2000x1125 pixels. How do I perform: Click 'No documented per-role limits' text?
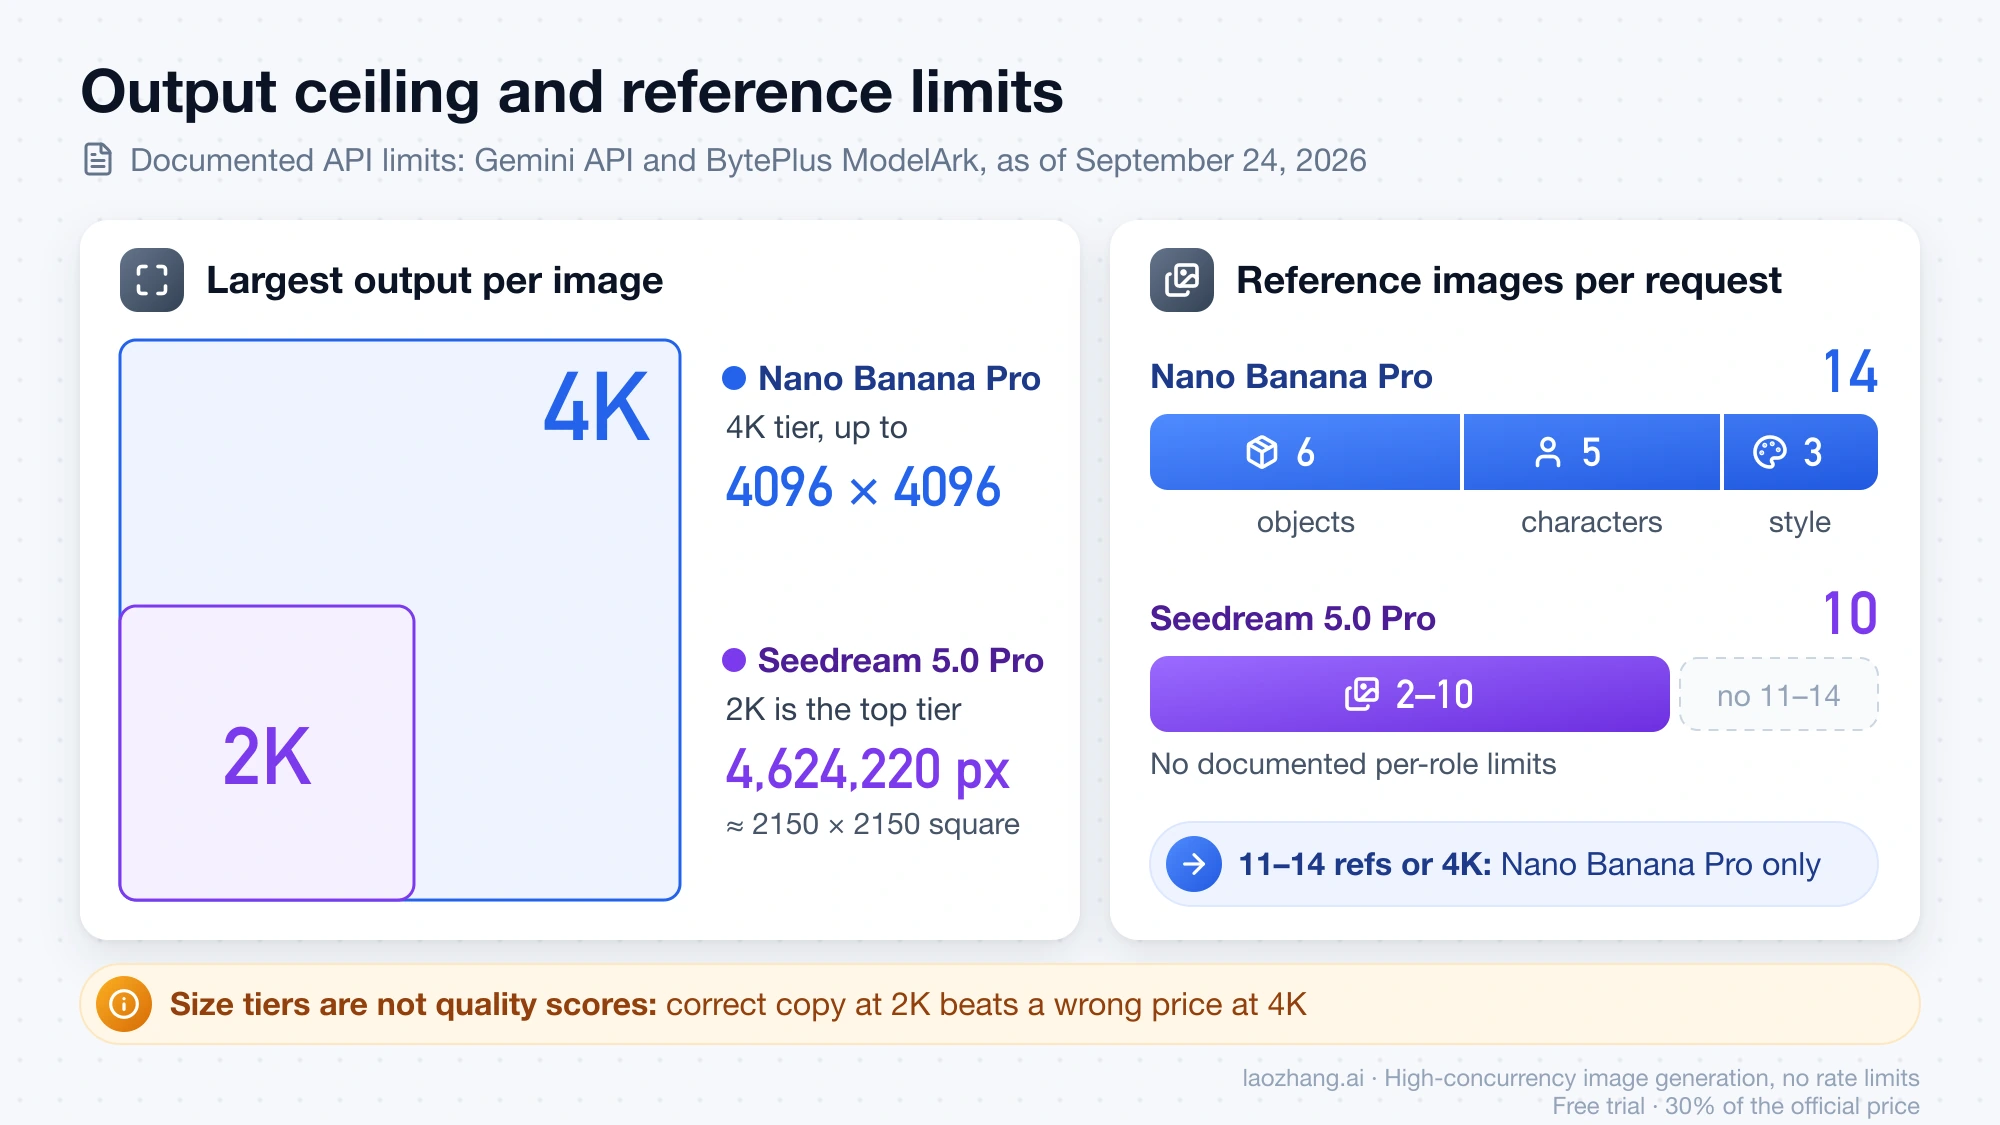click(1353, 764)
